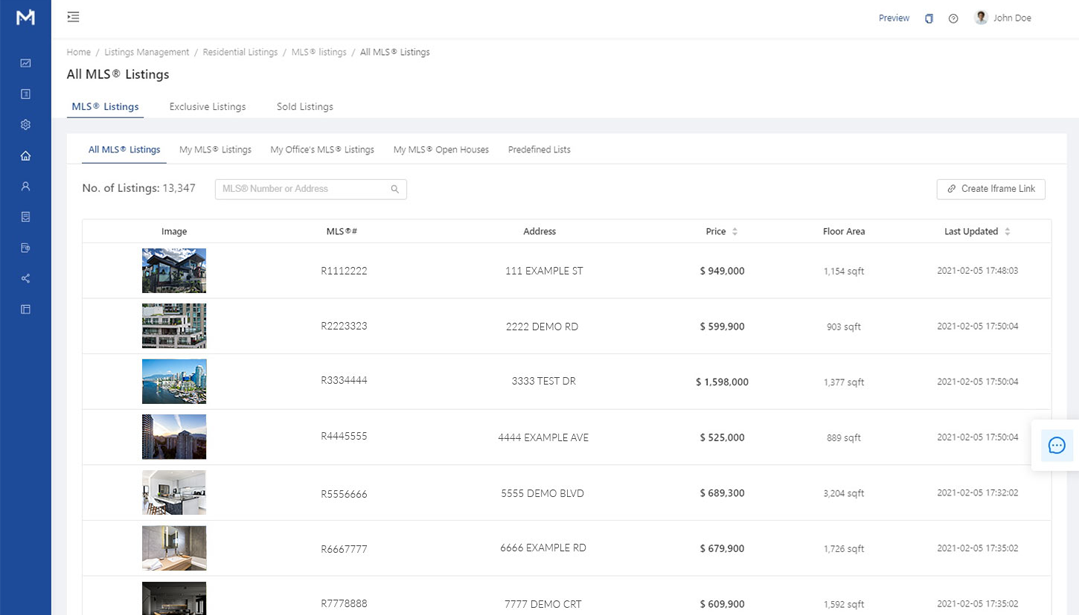Open the analytics chart icon in sidebar

pyautogui.click(x=26, y=63)
